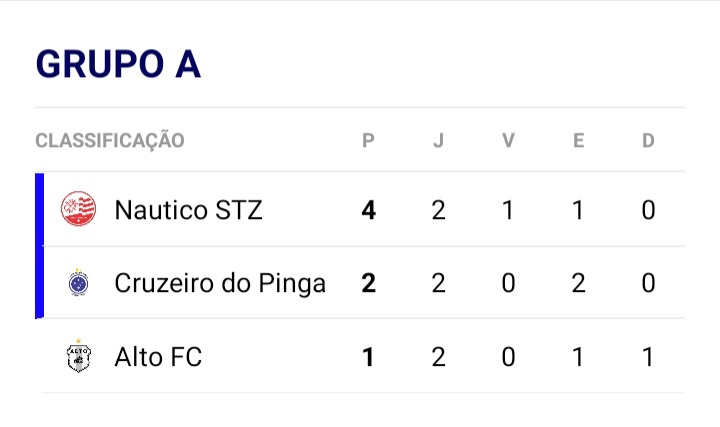Click the CLASSIFICAÇÃO column header
Image resolution: width=720 pixels, height=427 pixels.
coord(110,140)
